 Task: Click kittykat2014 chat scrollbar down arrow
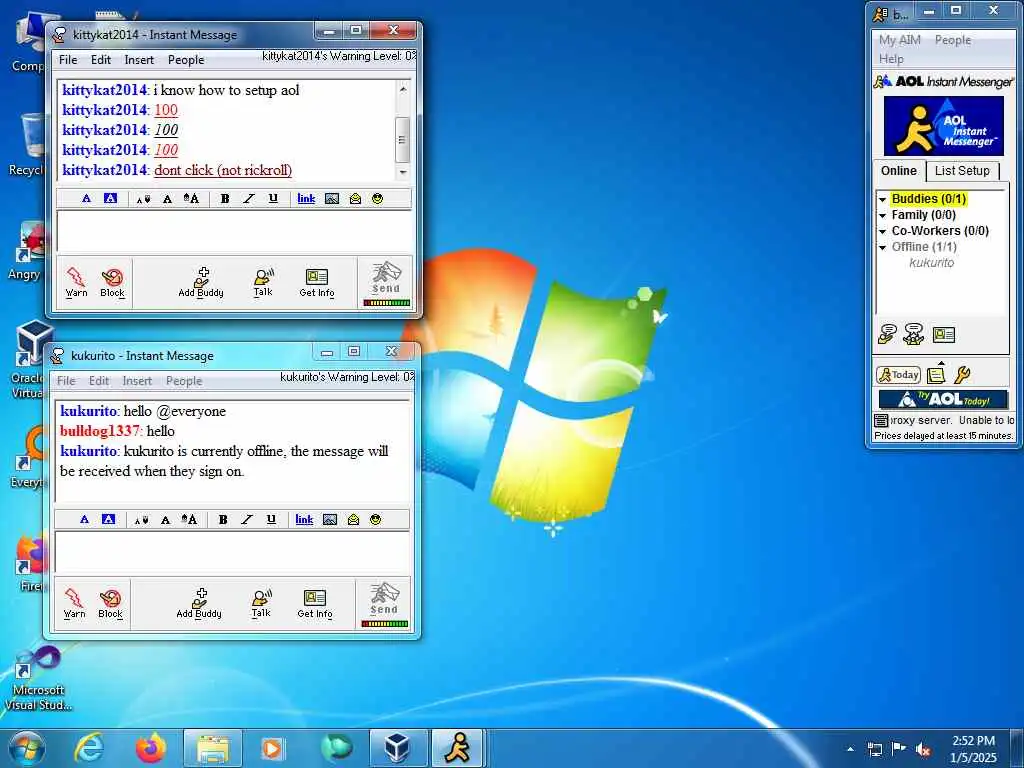403,172
